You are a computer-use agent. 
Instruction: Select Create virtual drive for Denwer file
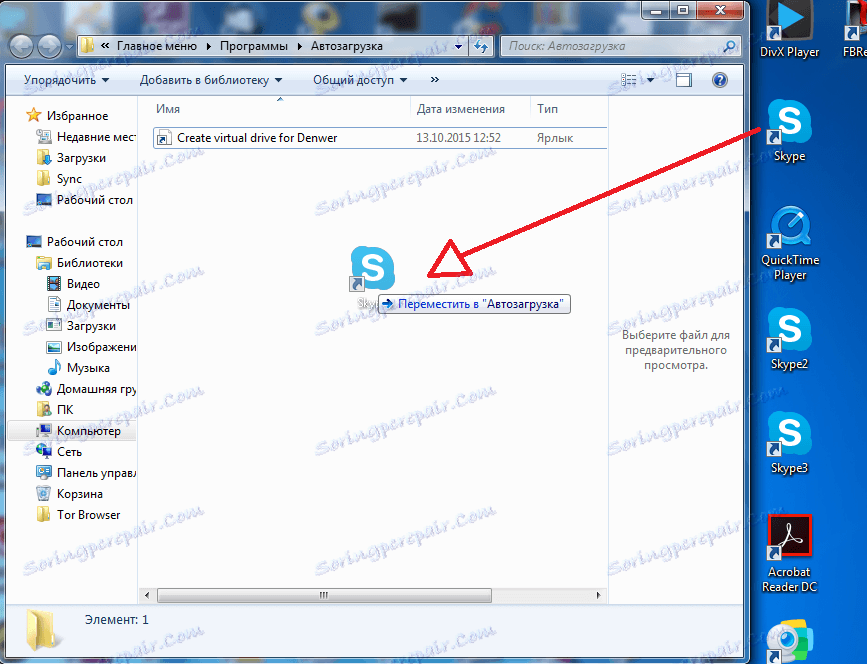(x=380, y=138)
